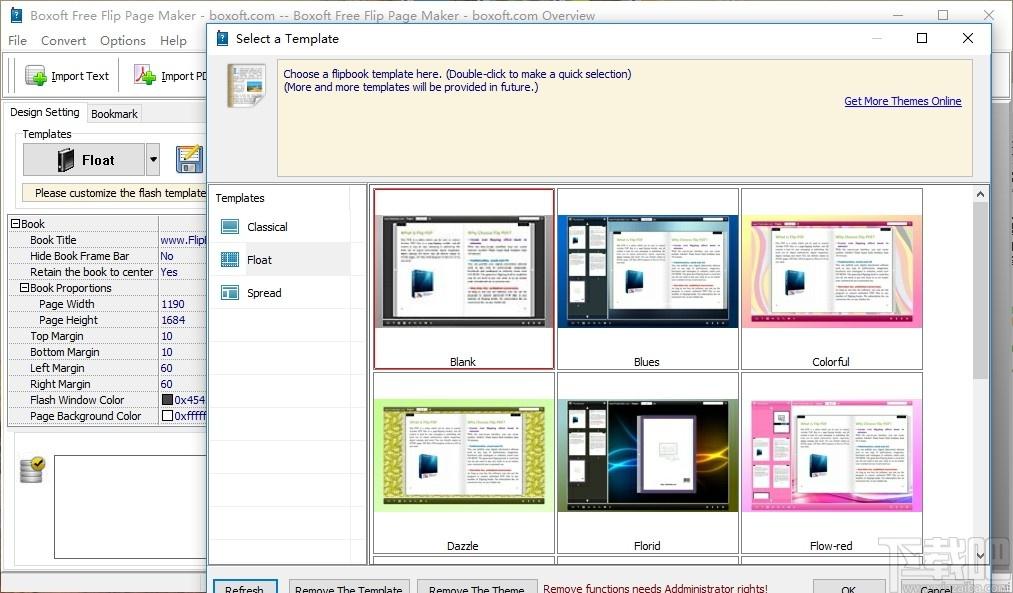Image resolution: width=1013 pixels, height=593 pixels.
Task: Select the Dazzle theme thumbnail
Action: pos(464,463)
